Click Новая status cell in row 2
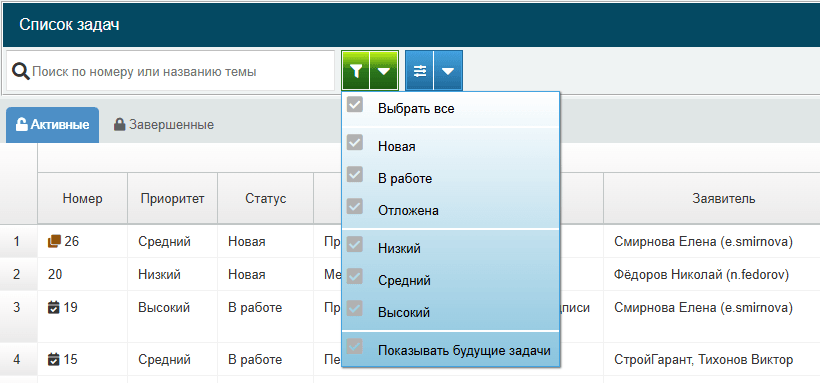 point(266,274)
